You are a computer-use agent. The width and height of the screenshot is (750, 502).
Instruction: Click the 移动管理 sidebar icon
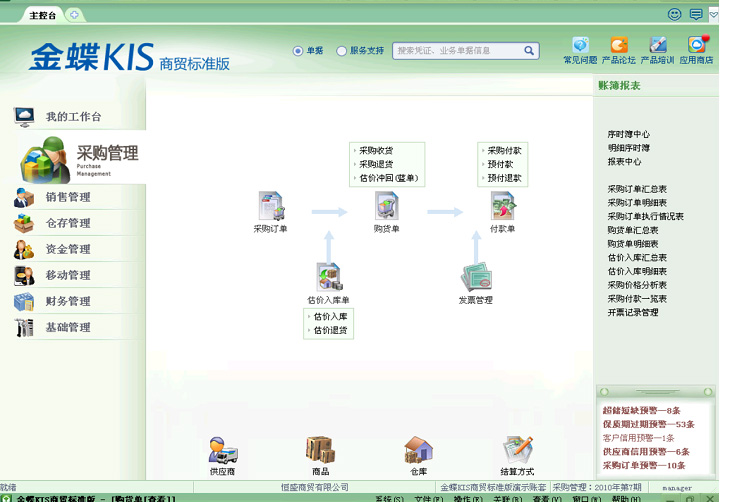24,275
